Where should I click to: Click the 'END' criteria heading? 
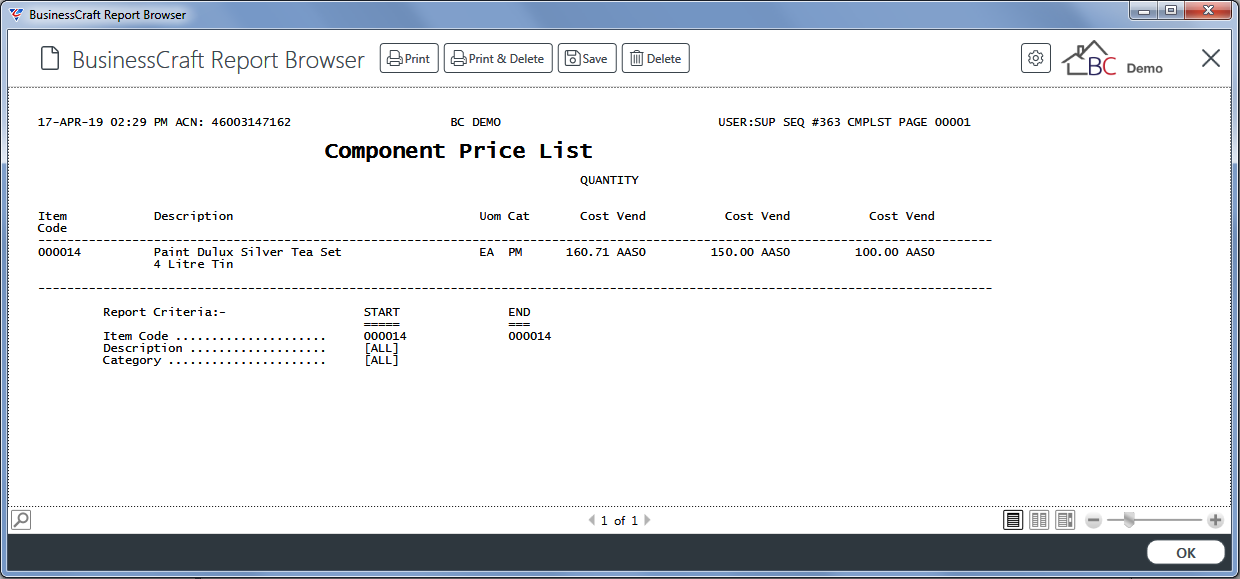[519, 312]
